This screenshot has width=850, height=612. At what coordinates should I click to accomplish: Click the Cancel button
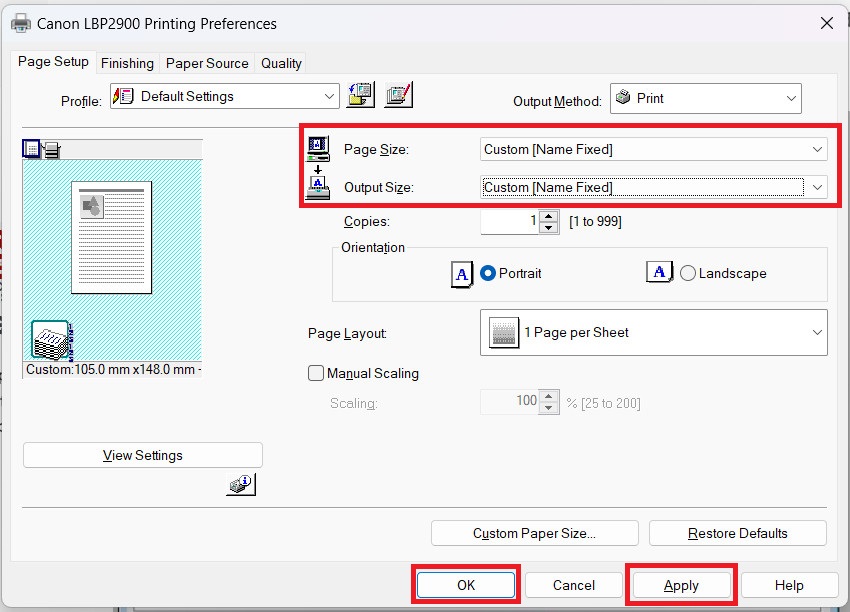point(574,585)
